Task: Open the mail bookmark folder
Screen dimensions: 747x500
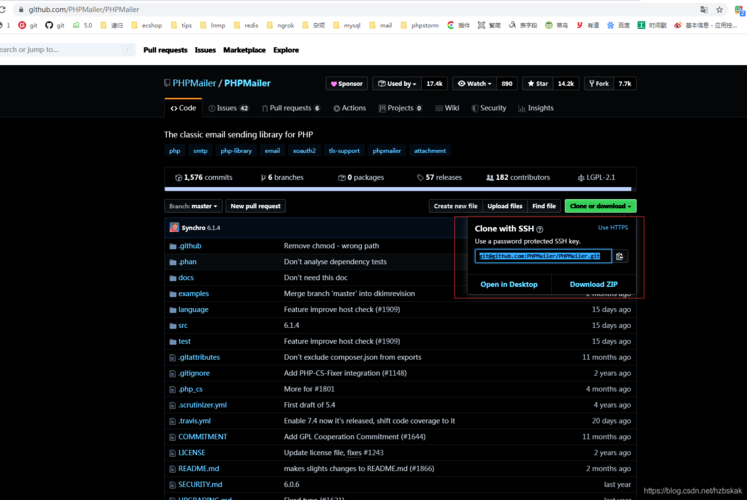Action: [381, 25]
